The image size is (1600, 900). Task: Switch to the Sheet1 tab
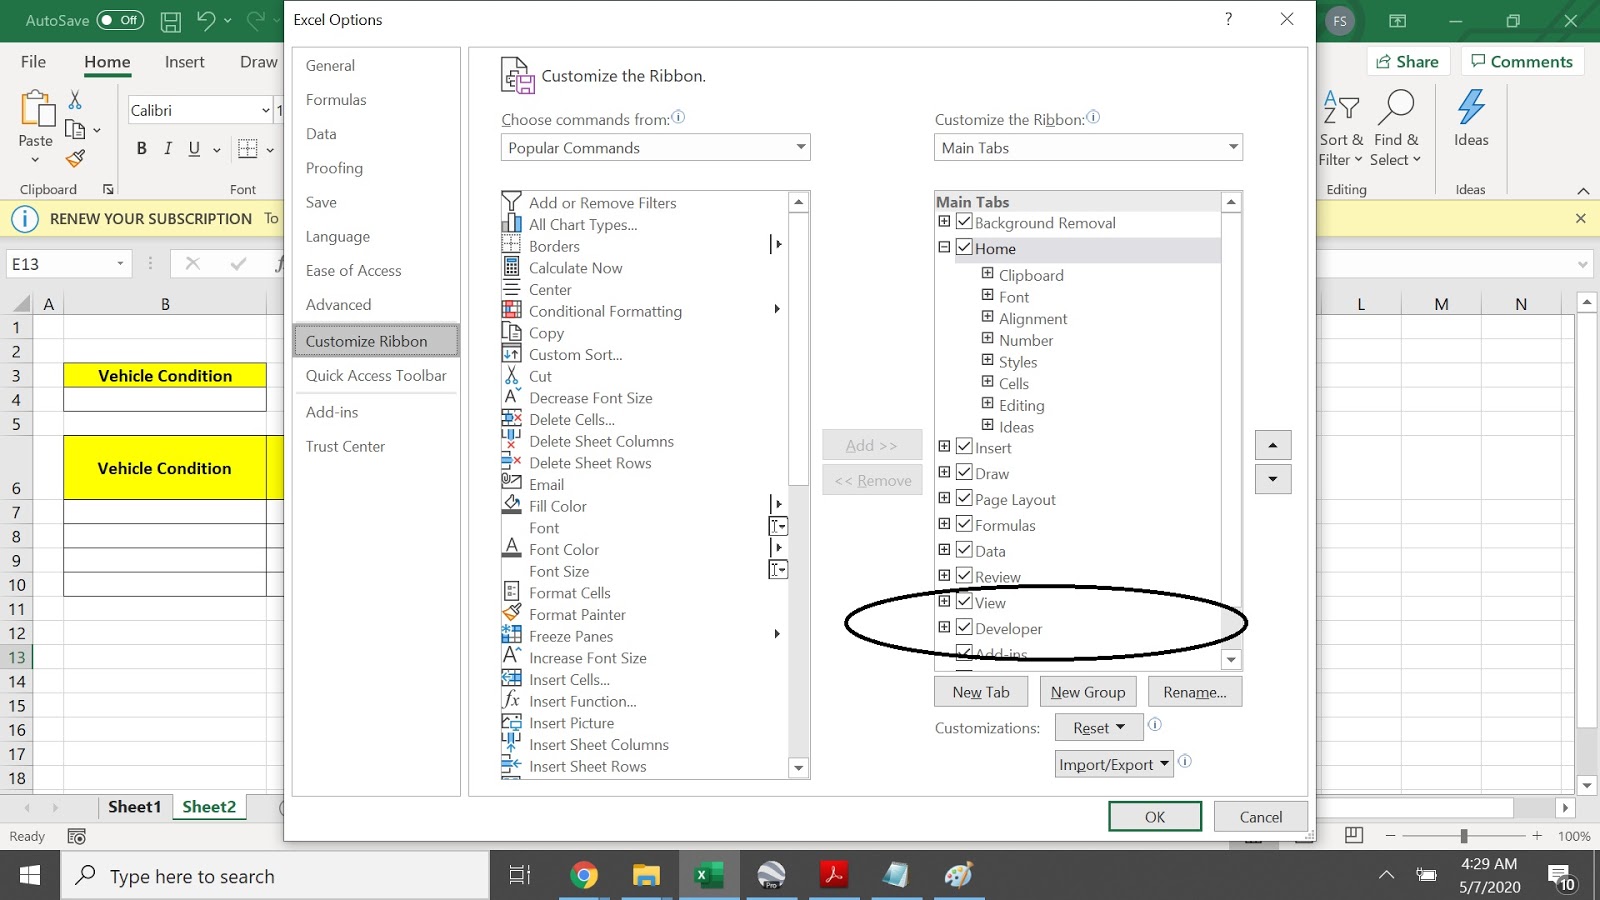point(134,806)
